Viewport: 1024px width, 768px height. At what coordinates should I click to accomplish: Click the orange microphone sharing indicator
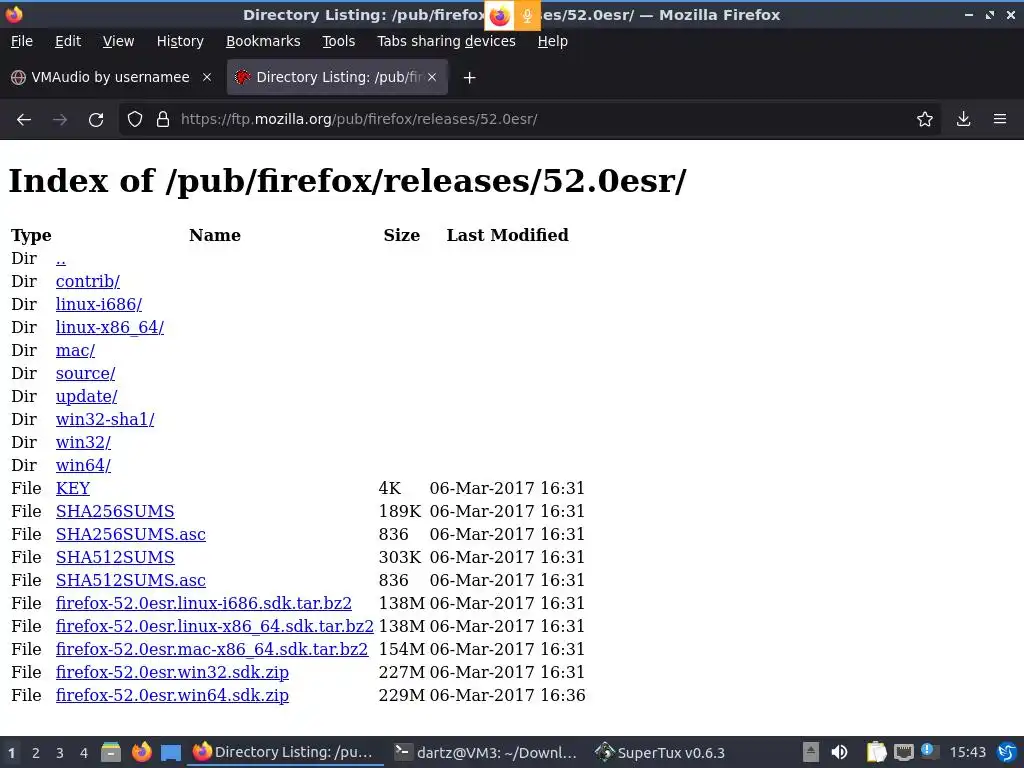(527, 16)
